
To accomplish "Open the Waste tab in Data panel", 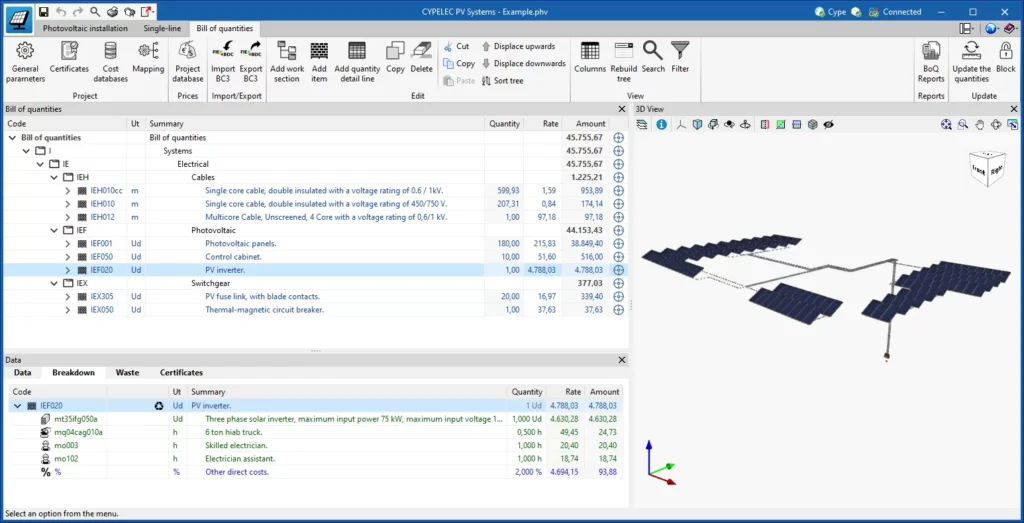I will pos(127,373).
